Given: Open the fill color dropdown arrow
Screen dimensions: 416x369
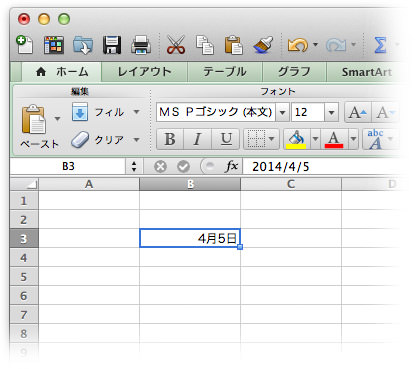Looking at the screenshot, I should click(x=315, y=139).
